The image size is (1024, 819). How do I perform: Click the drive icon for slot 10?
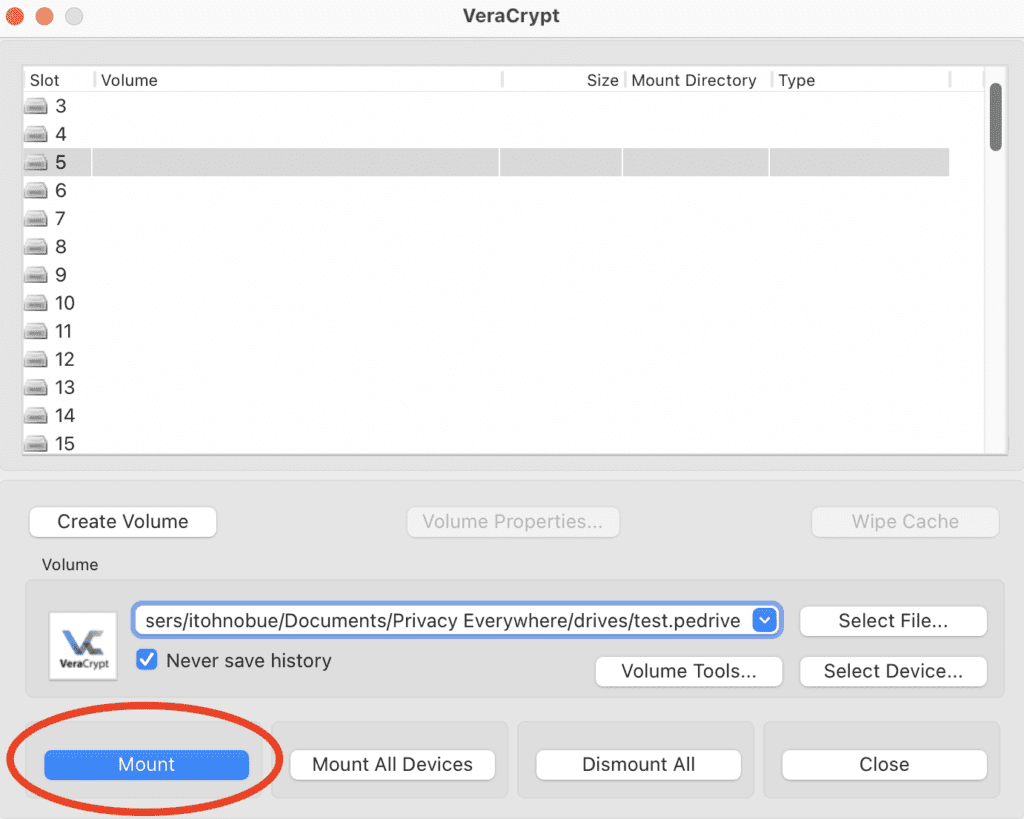[36, 303]
